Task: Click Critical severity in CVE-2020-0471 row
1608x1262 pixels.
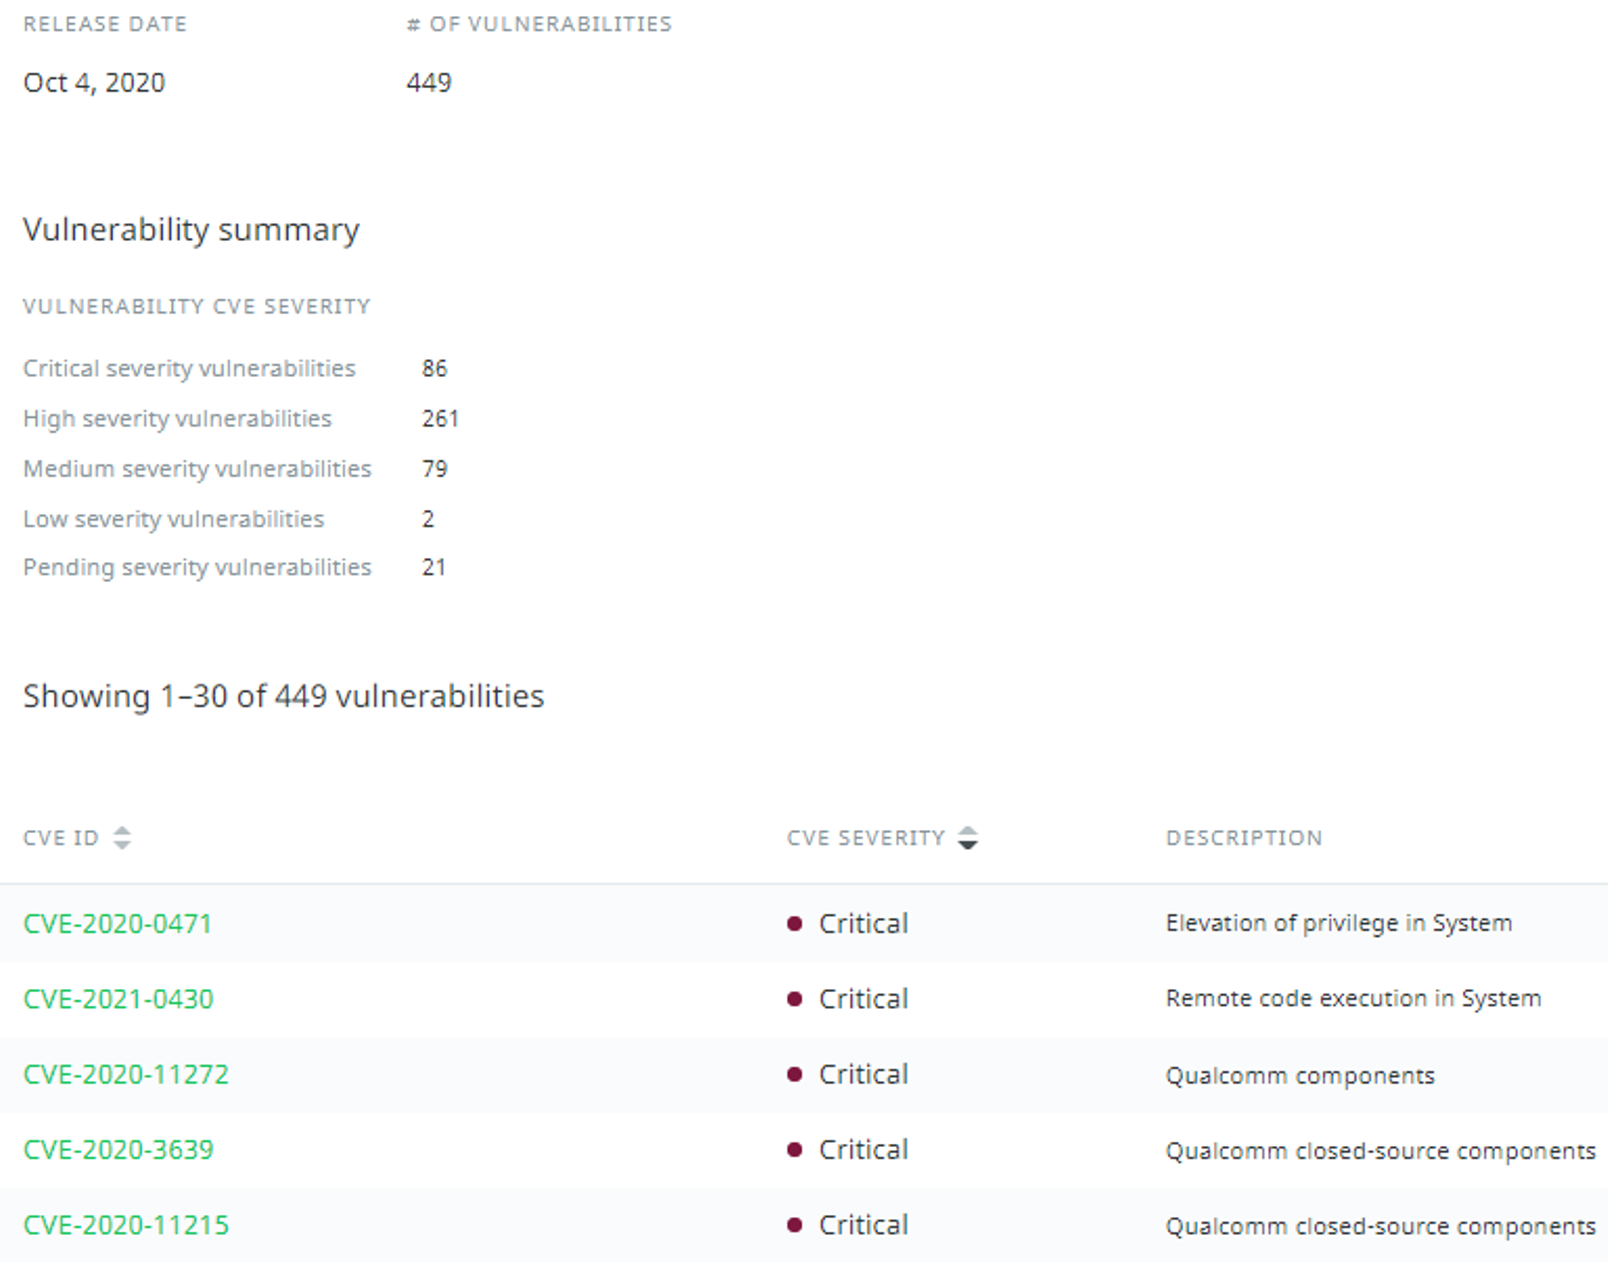Action: [848, 923]
